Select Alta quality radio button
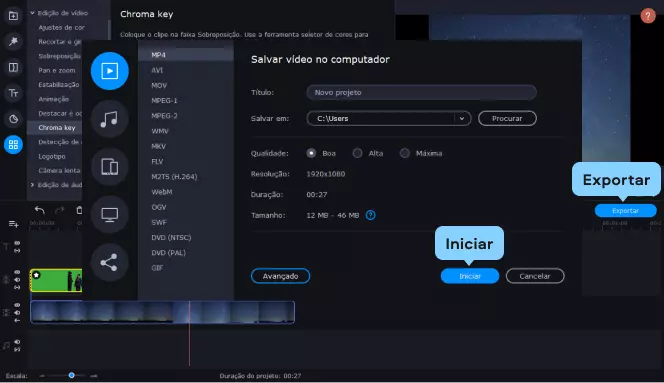Viewport: 664px width, 383px height. 357,153
